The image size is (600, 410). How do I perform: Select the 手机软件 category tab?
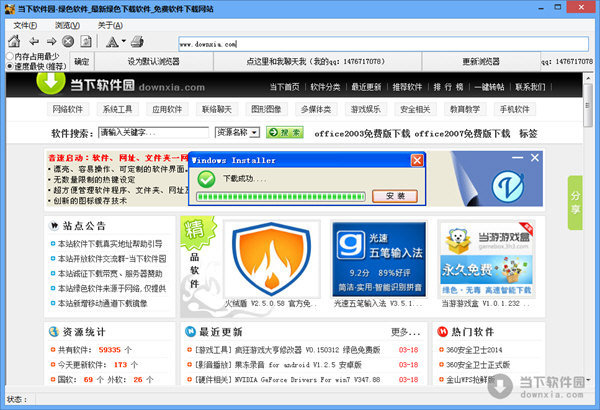click(x=515, y=109)
